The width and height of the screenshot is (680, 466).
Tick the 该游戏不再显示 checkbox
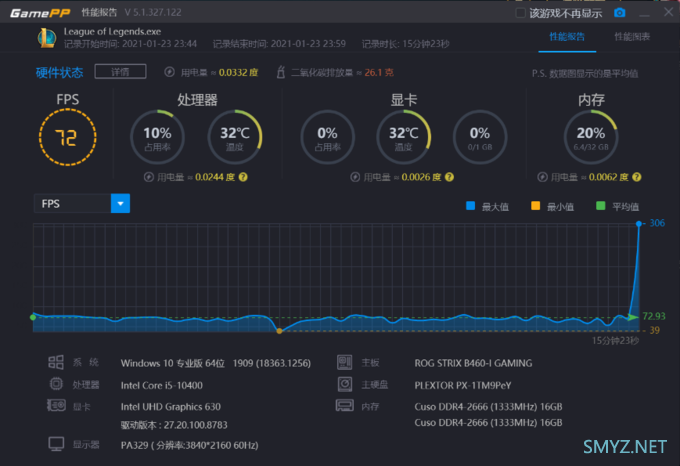click(x=520, y=13)
